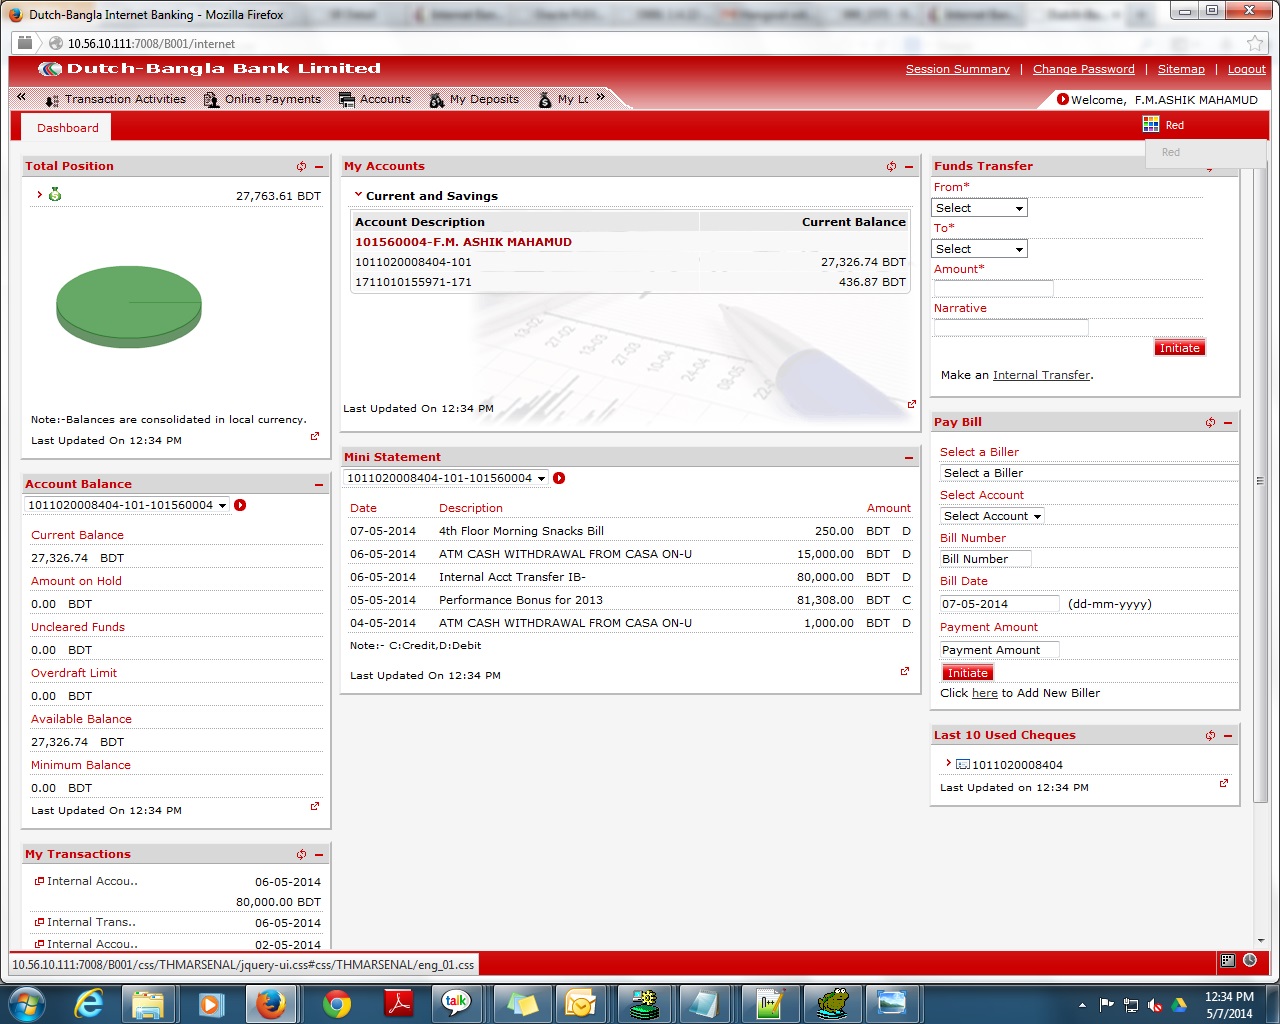This screenshot has height=1024, width=1280.
Task: Minimize the My Transactions panel
Action: coord(319,855)
